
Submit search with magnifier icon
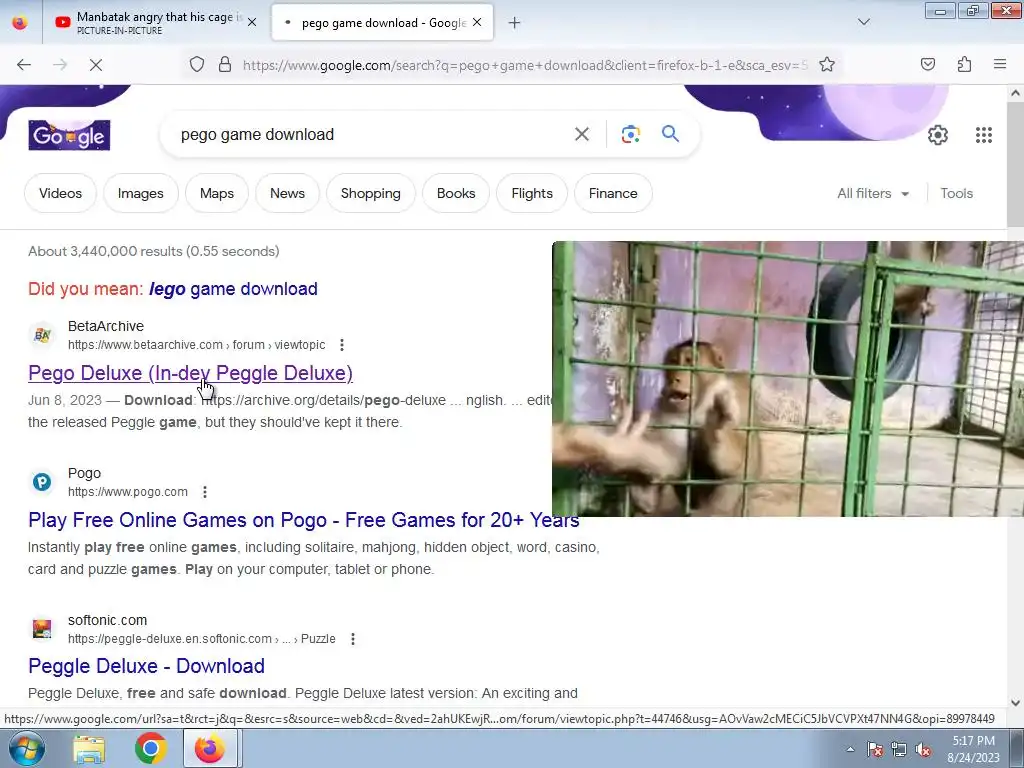point(670,134)
